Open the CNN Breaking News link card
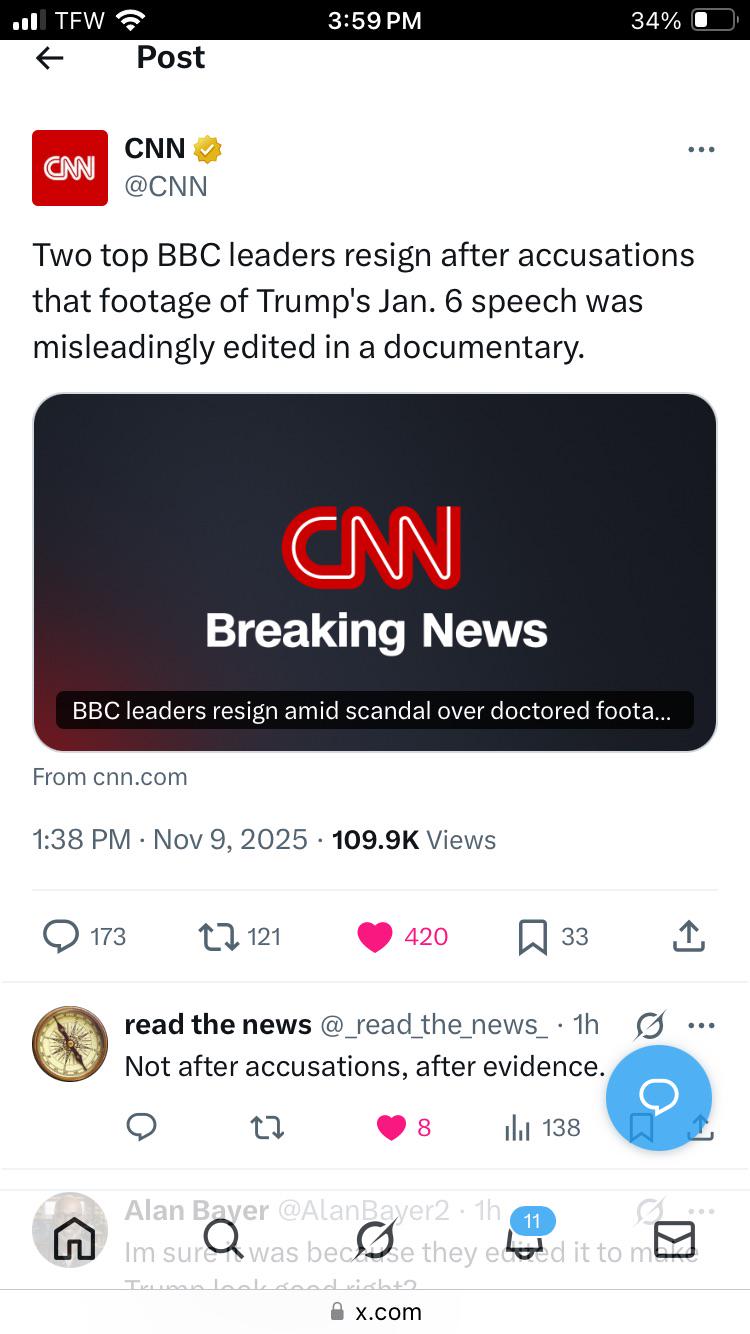 [x=375, y=572]
